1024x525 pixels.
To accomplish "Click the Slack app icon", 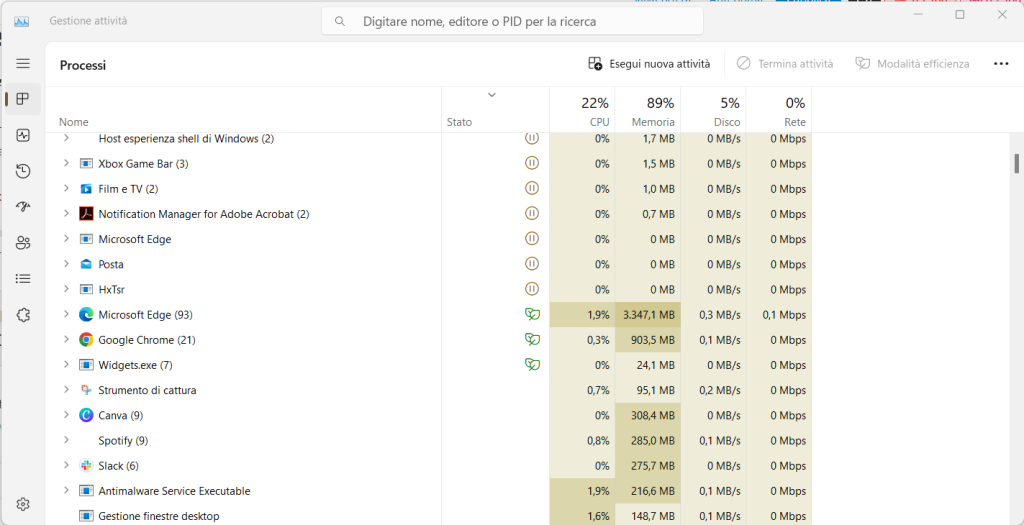I will pyautogui.click(x=86, y=466).
